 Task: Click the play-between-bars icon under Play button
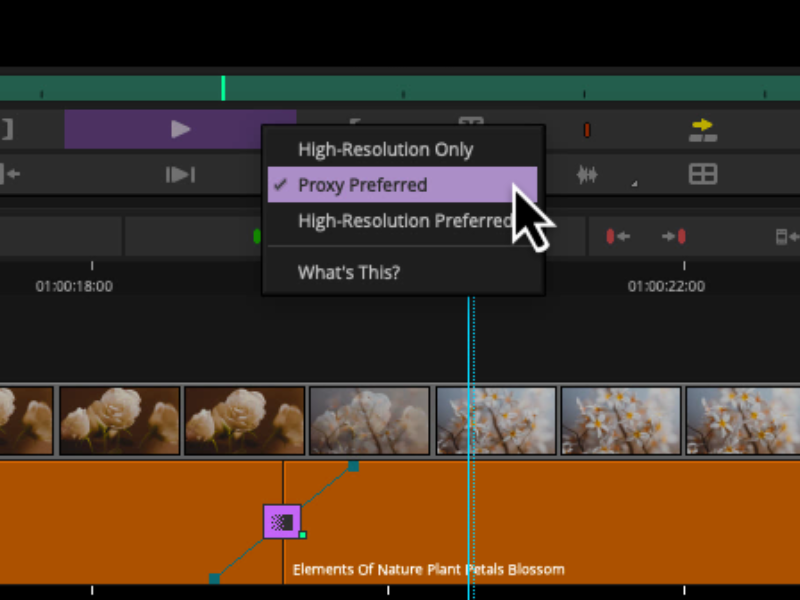180,175
